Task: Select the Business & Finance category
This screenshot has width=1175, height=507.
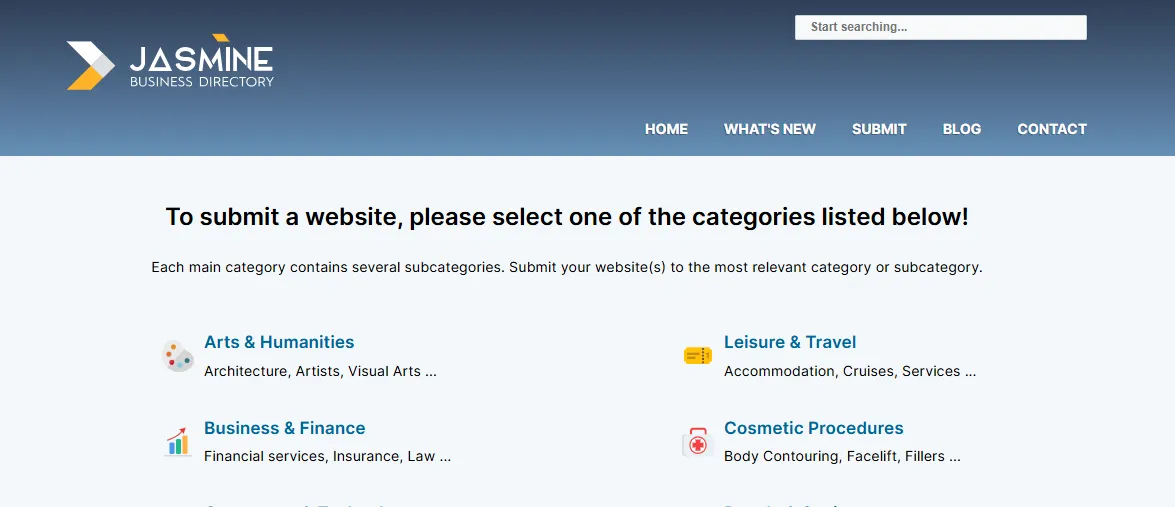Action: (284, 428)
